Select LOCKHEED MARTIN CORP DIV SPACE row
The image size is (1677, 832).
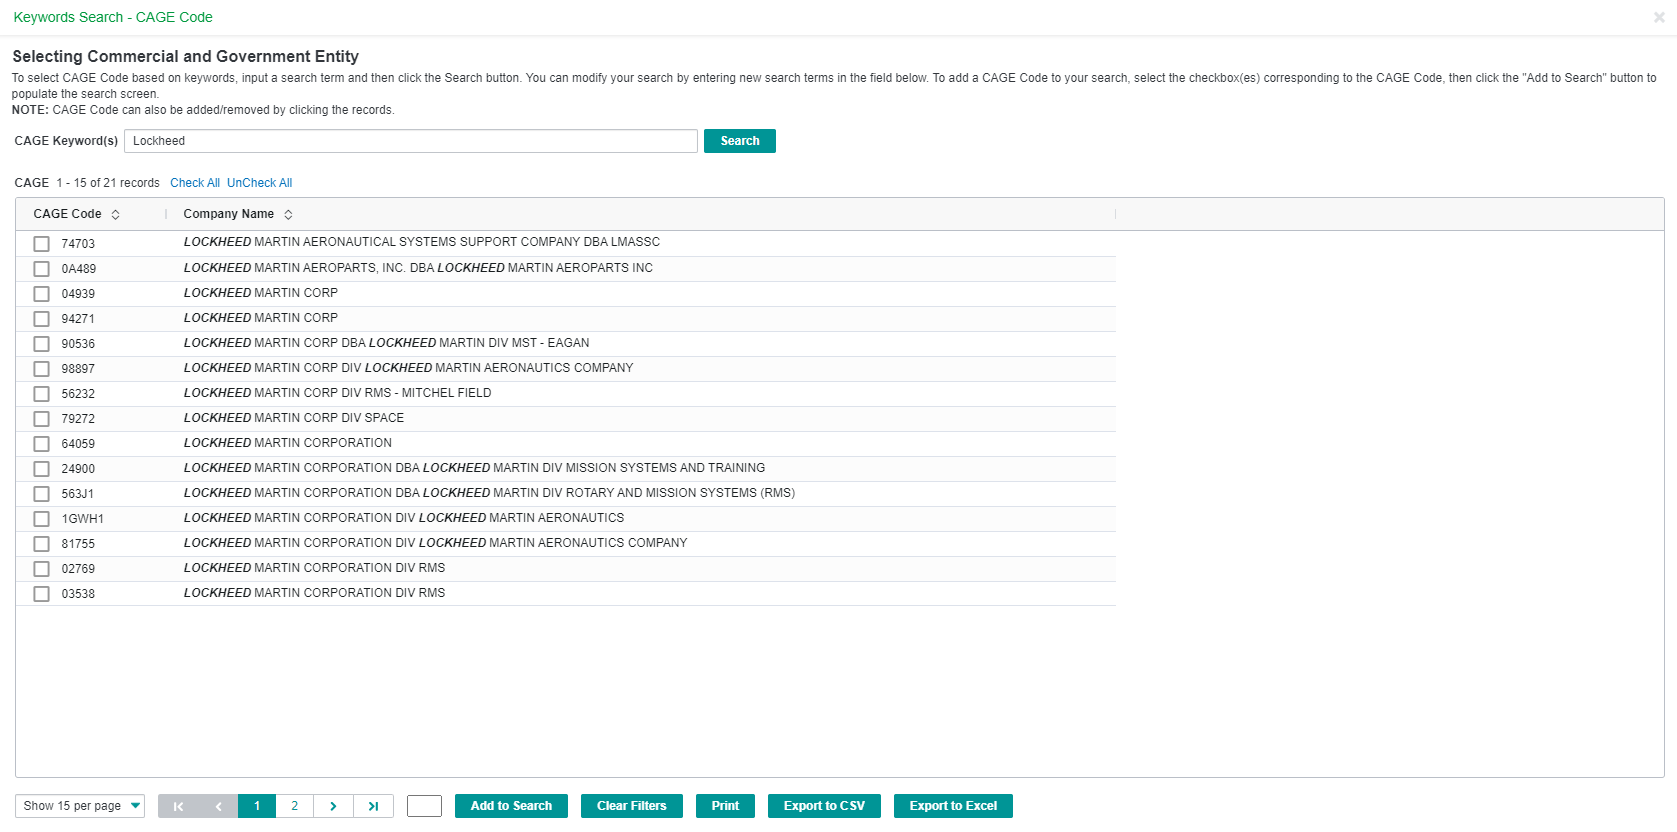click(566, 419)
